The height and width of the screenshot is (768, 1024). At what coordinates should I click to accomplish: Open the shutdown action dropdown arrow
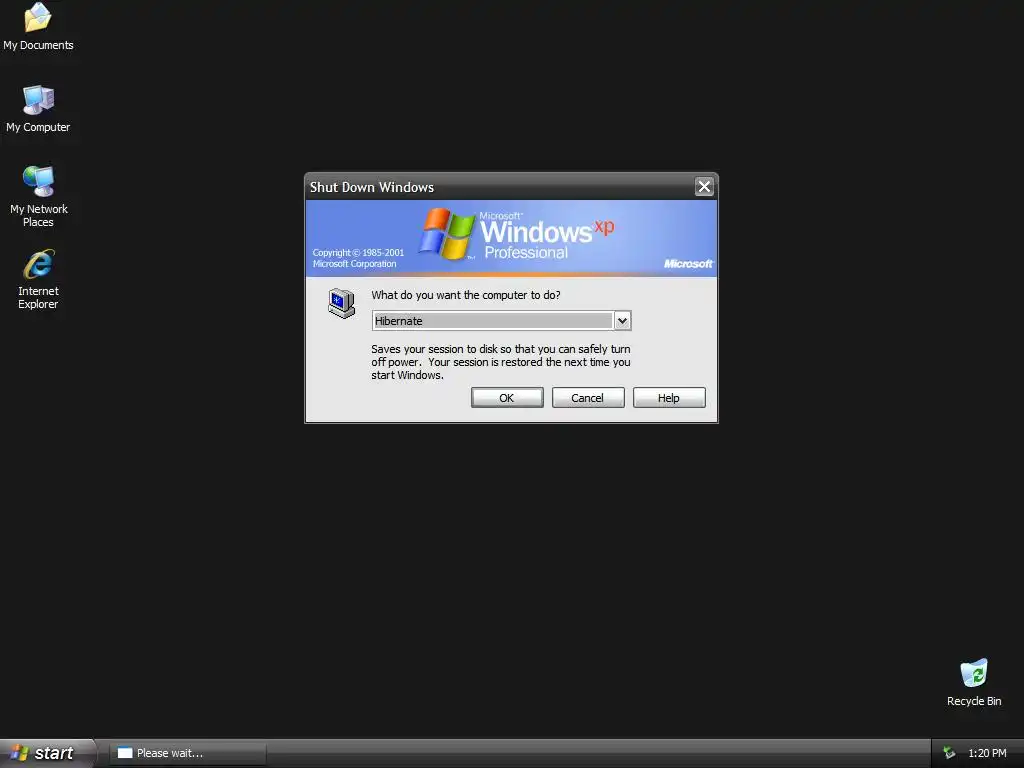[622, 321]
